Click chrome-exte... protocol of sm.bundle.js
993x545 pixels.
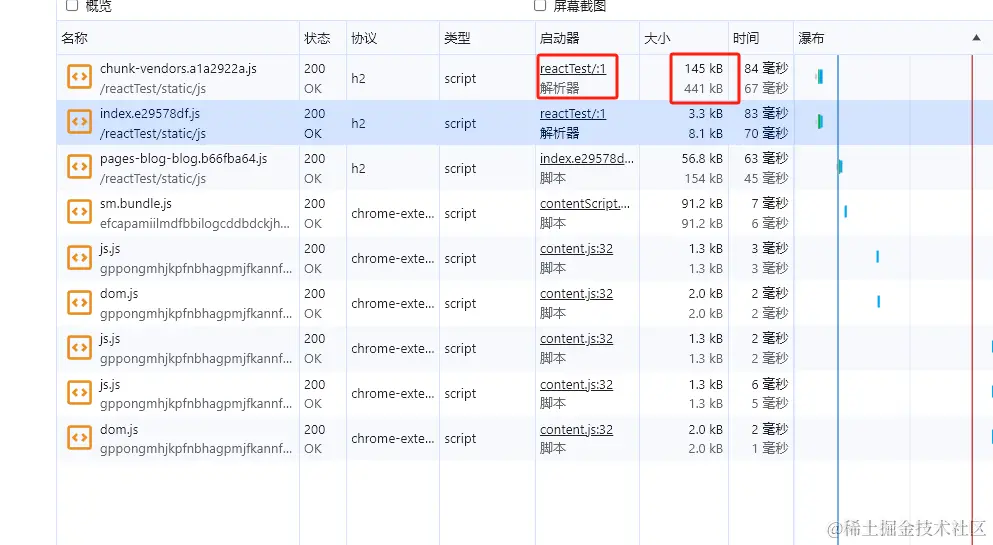click(393, 213)
